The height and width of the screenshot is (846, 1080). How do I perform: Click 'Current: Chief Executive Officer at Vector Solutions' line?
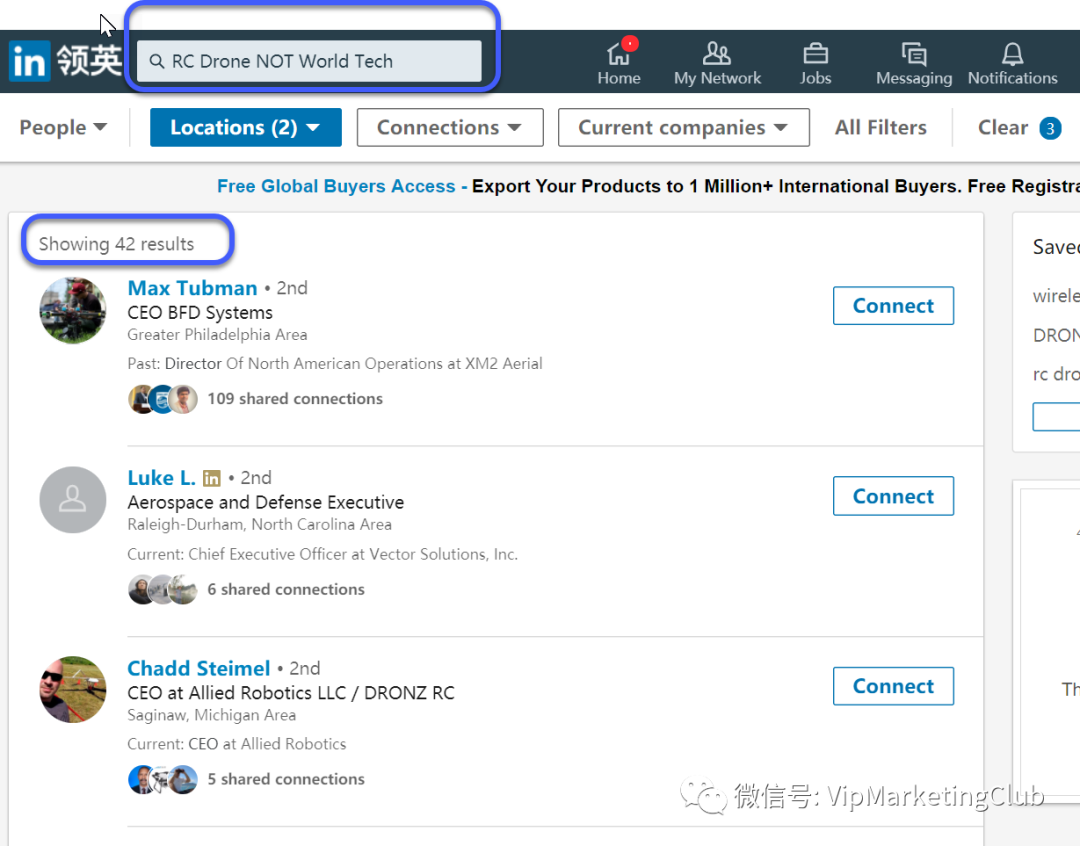(x=322, y=555)
